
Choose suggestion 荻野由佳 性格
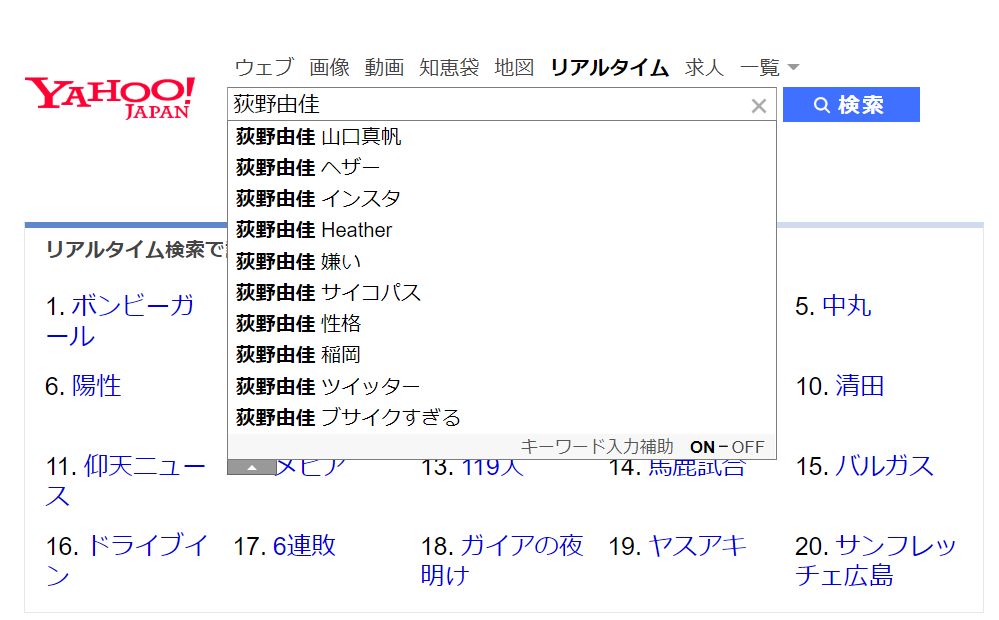[x=501, y=324]
